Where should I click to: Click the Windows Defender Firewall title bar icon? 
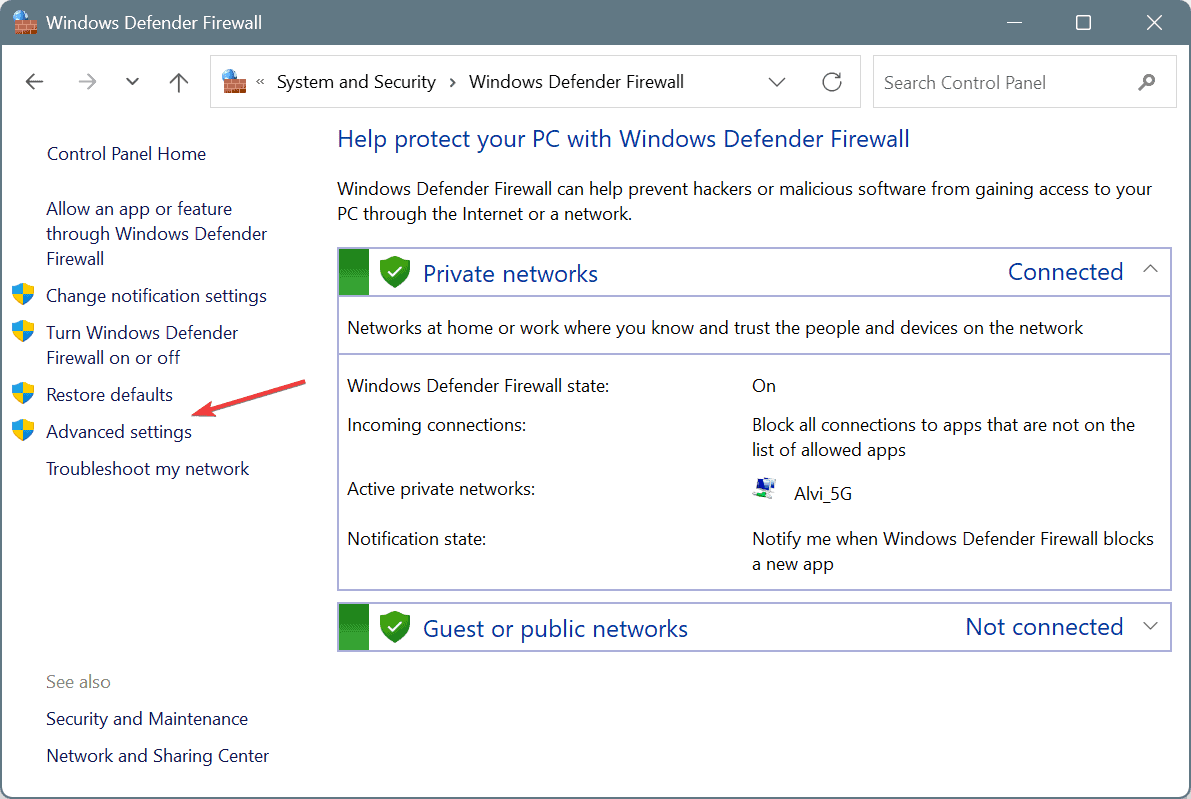pyautogui.click(x=25, y=22)
